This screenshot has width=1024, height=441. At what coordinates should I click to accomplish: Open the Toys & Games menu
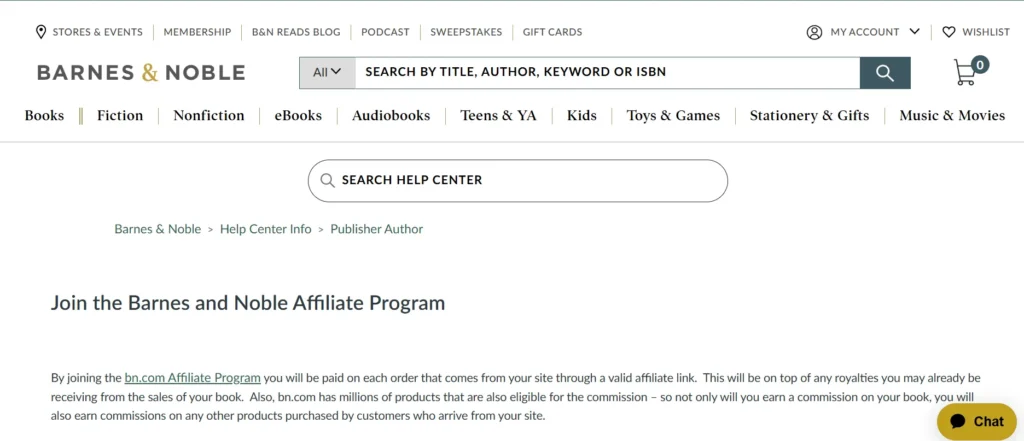[x=673, y=116]
